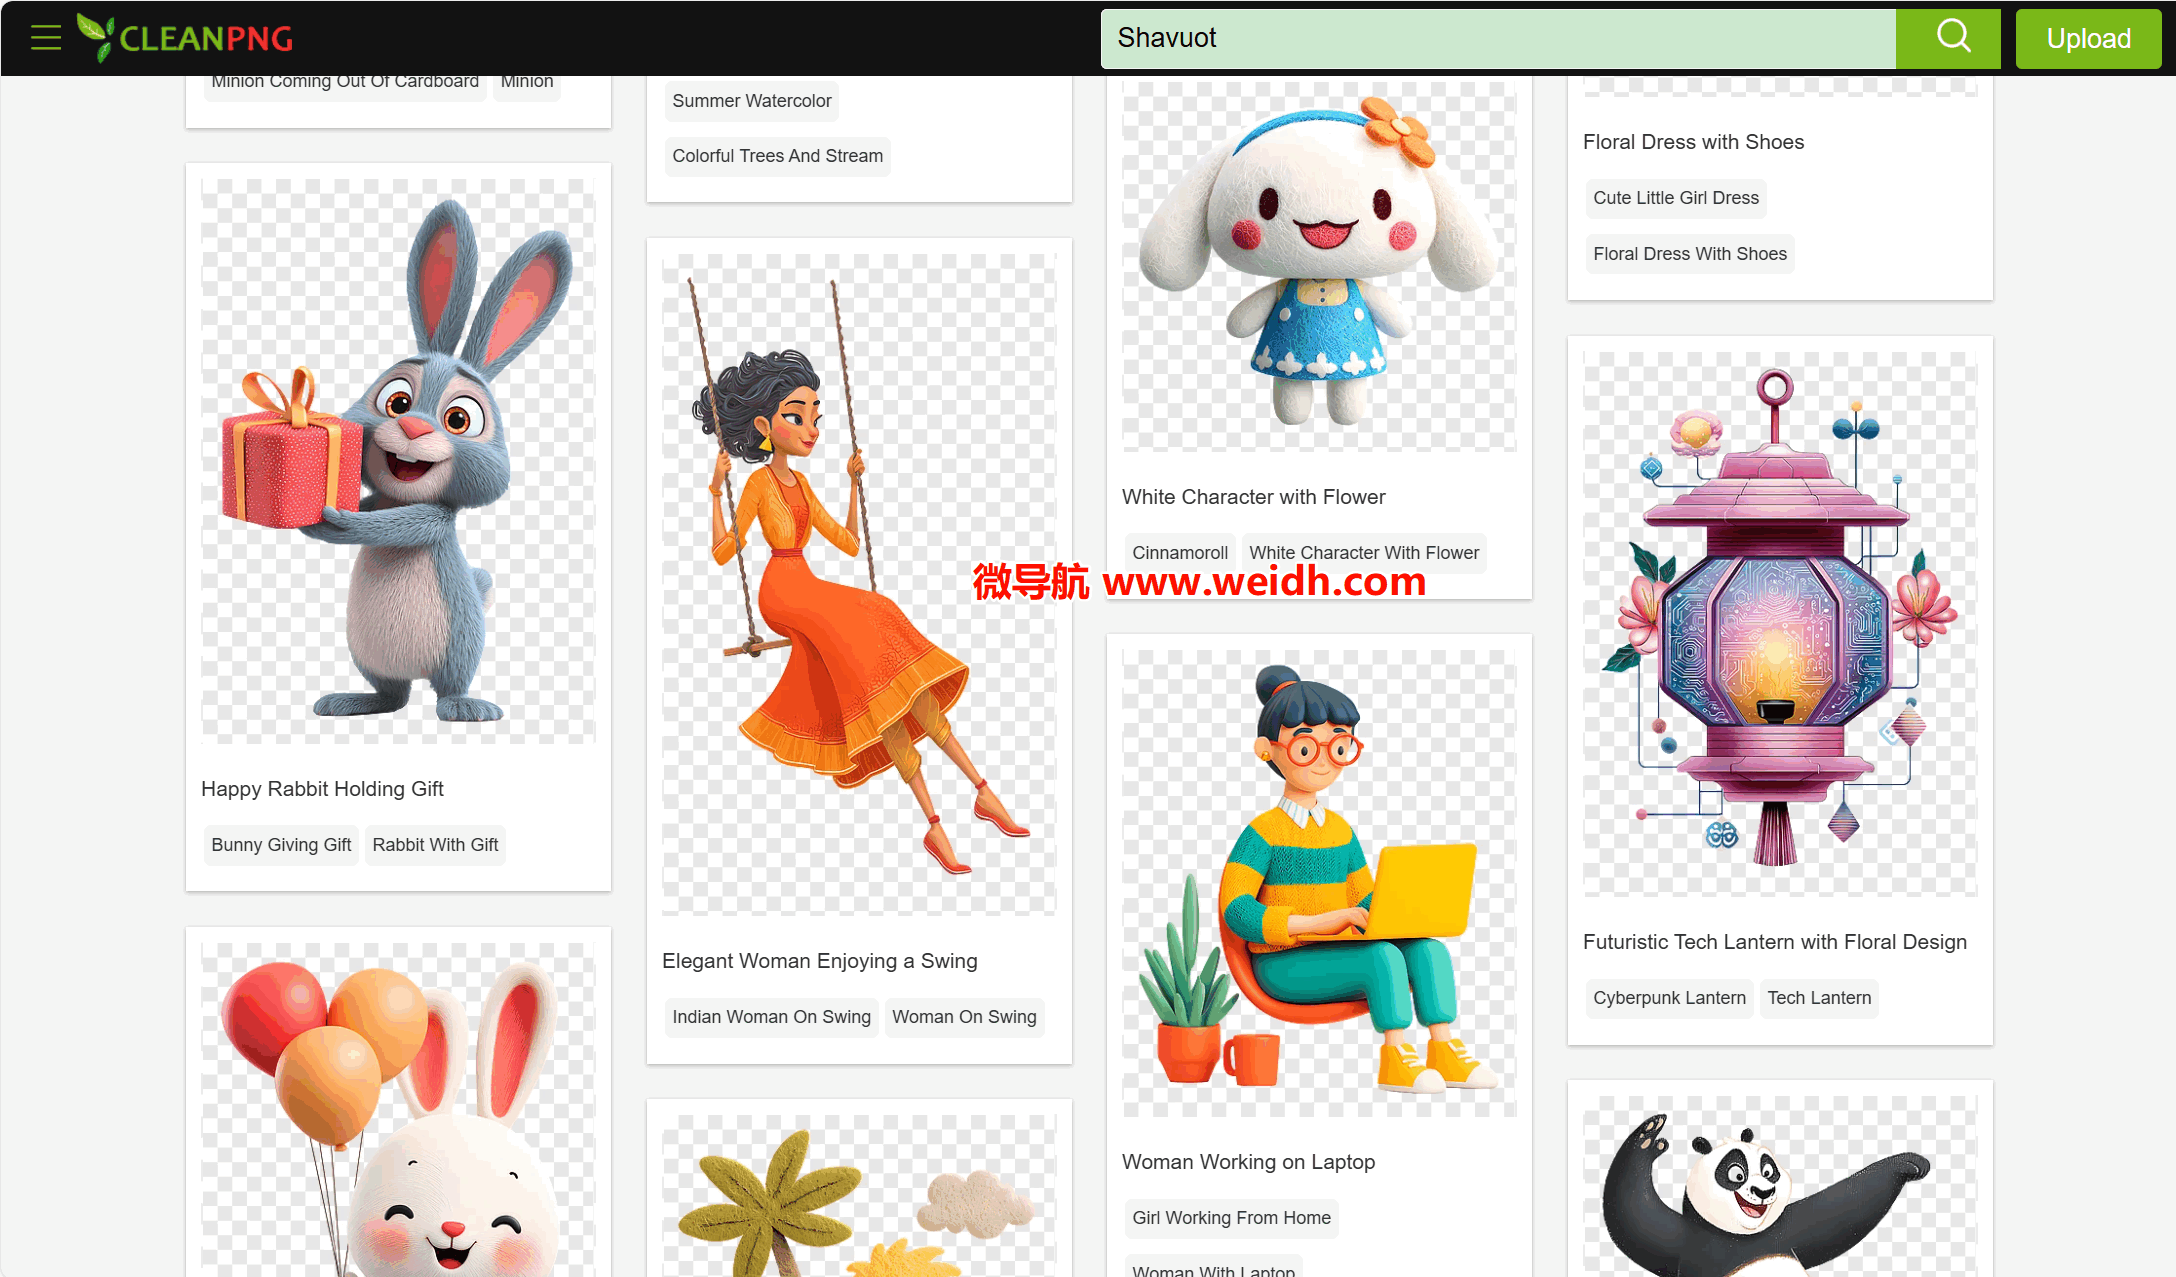The width and height of the screenshot is (2176, 1277).
Task: Open the Floral Dress with Shoes title
Action: [x=1693, y=142]
